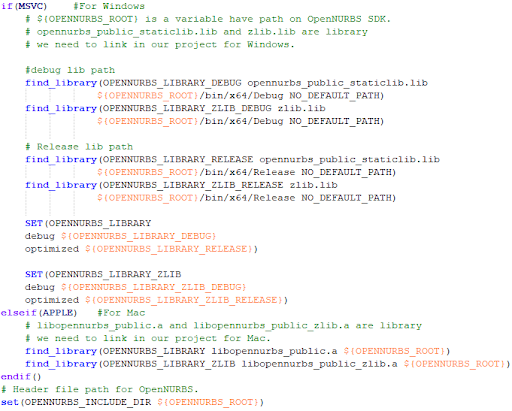Click find_library for OPENNURBS_LIBRARY_DEBUG
Screen dimensions: 512x411
tap(61, 83)
